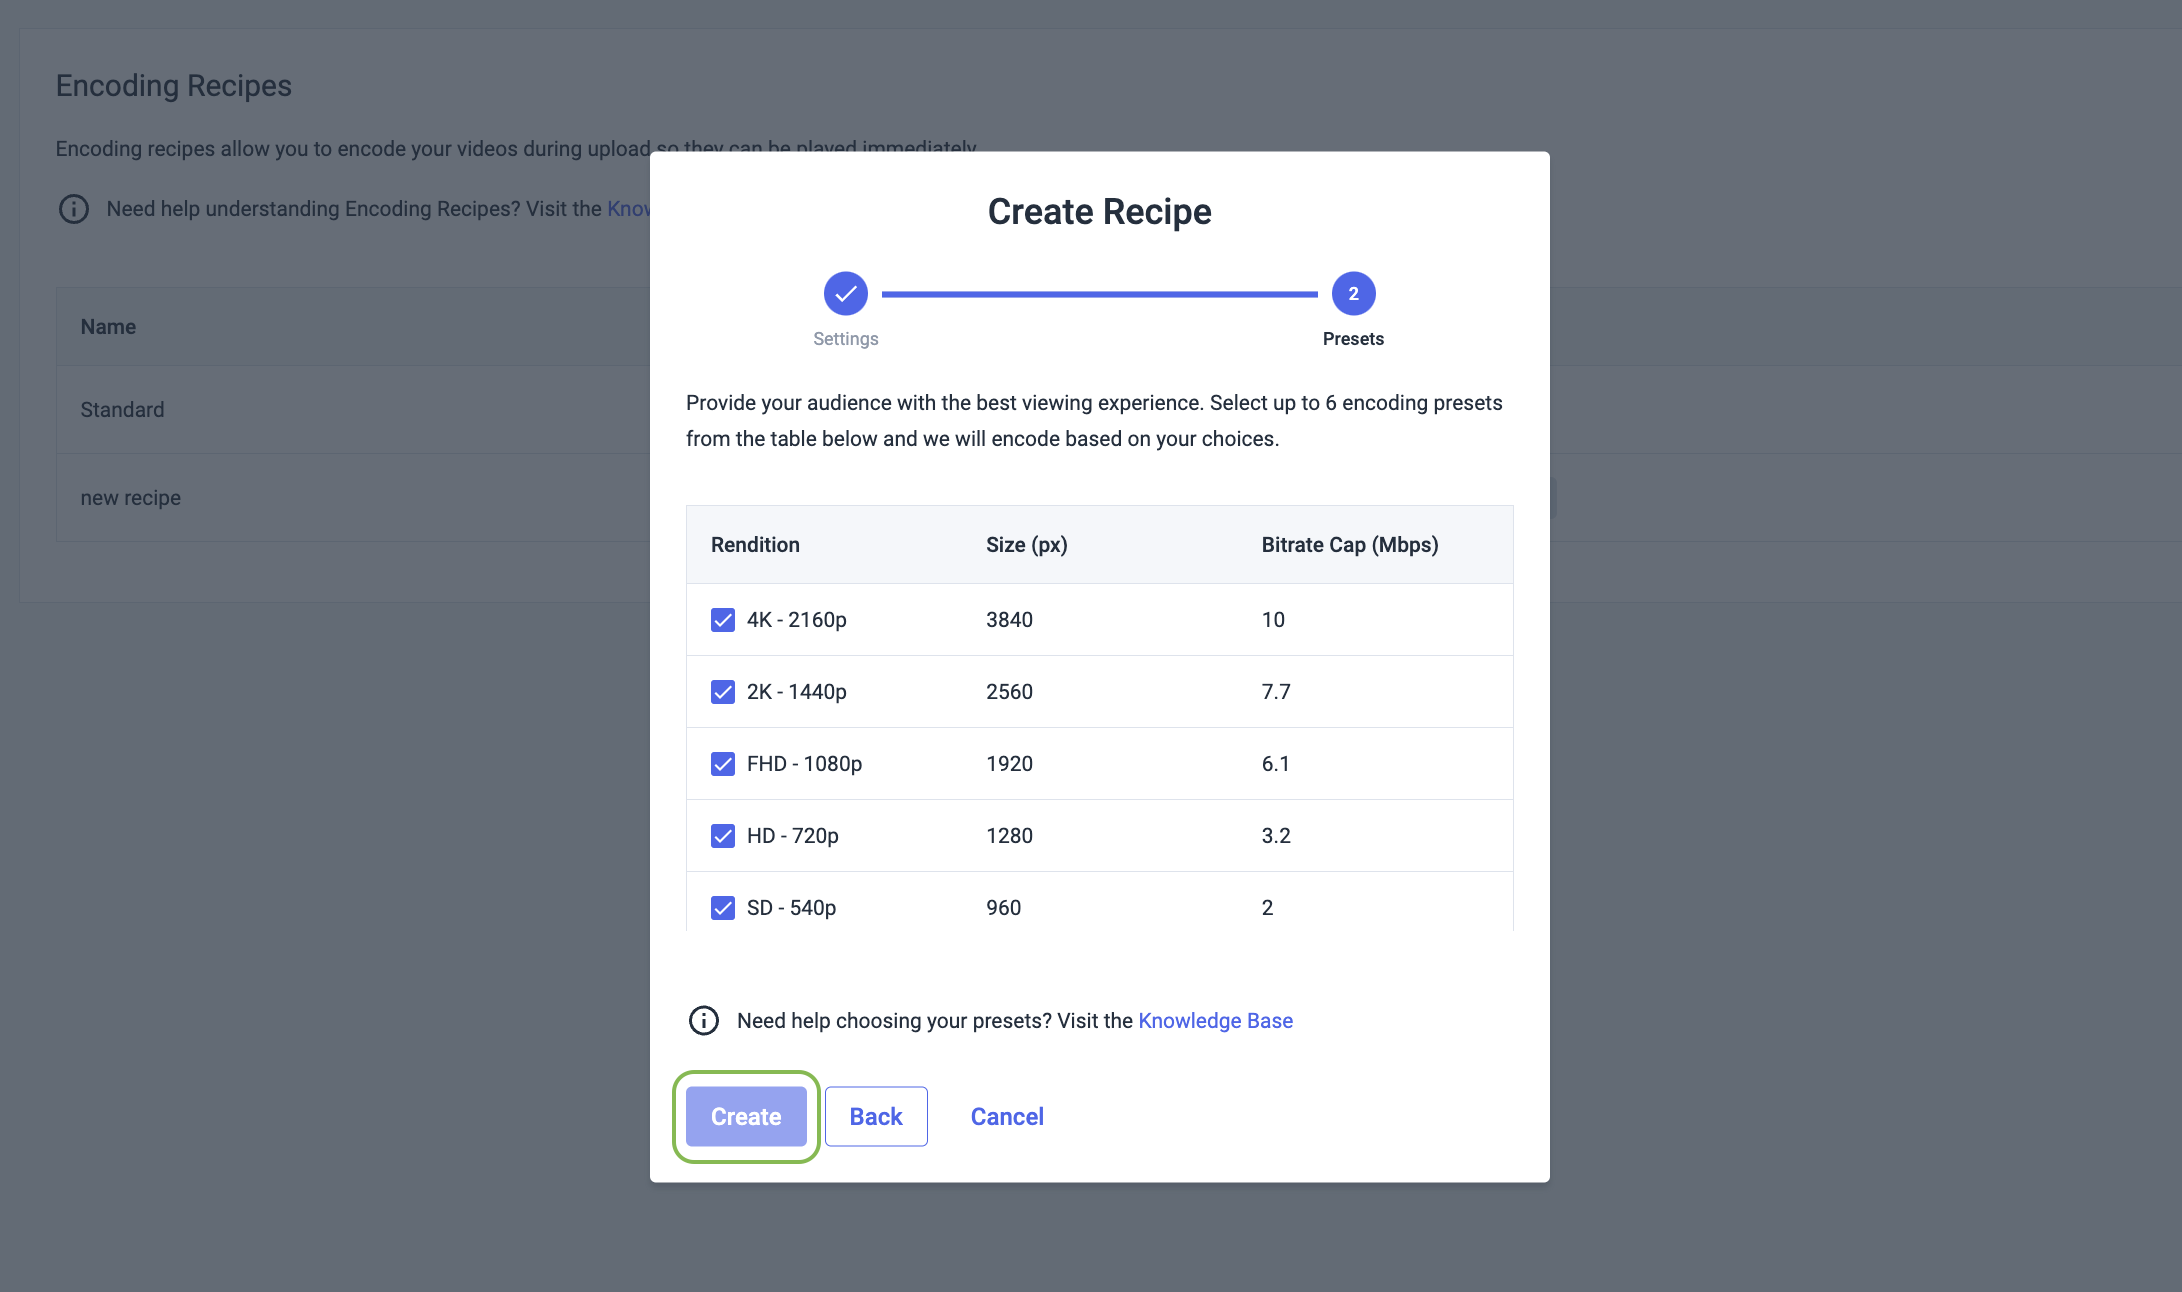Toggle the SD - 540p checkbox
Image resolution: width=2182 pixels, height=1292 pixels.
coord(722,908)
